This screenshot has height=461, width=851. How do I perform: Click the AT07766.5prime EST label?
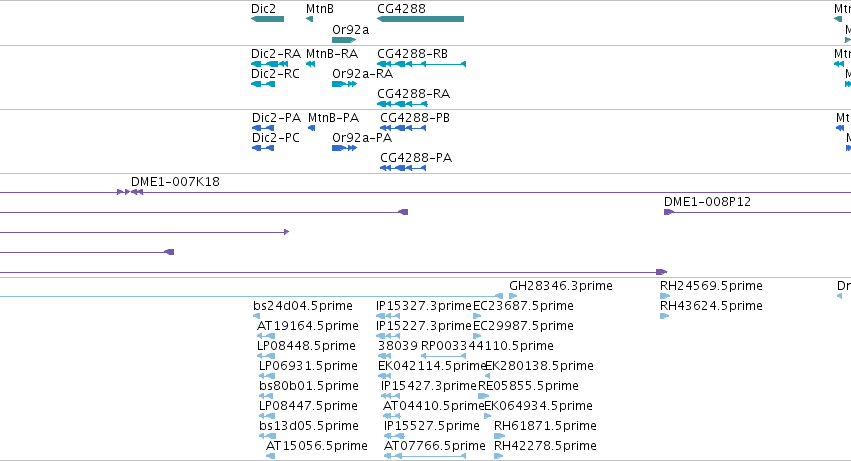tap(435, 447)
